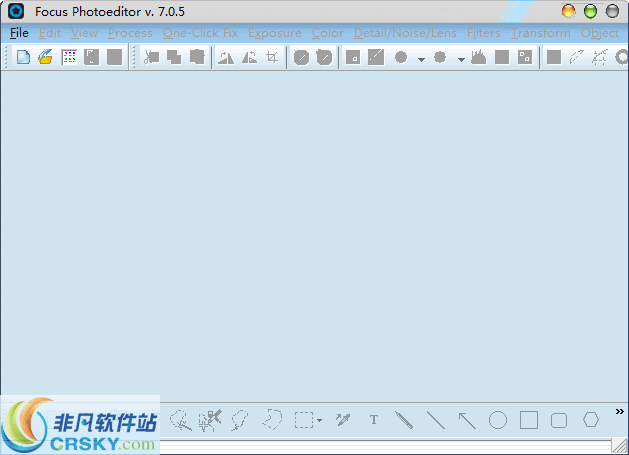This screenshot has width=629, height=455.
Task: Select the Arrow drawing tool
Action: [x=467, y=420]
